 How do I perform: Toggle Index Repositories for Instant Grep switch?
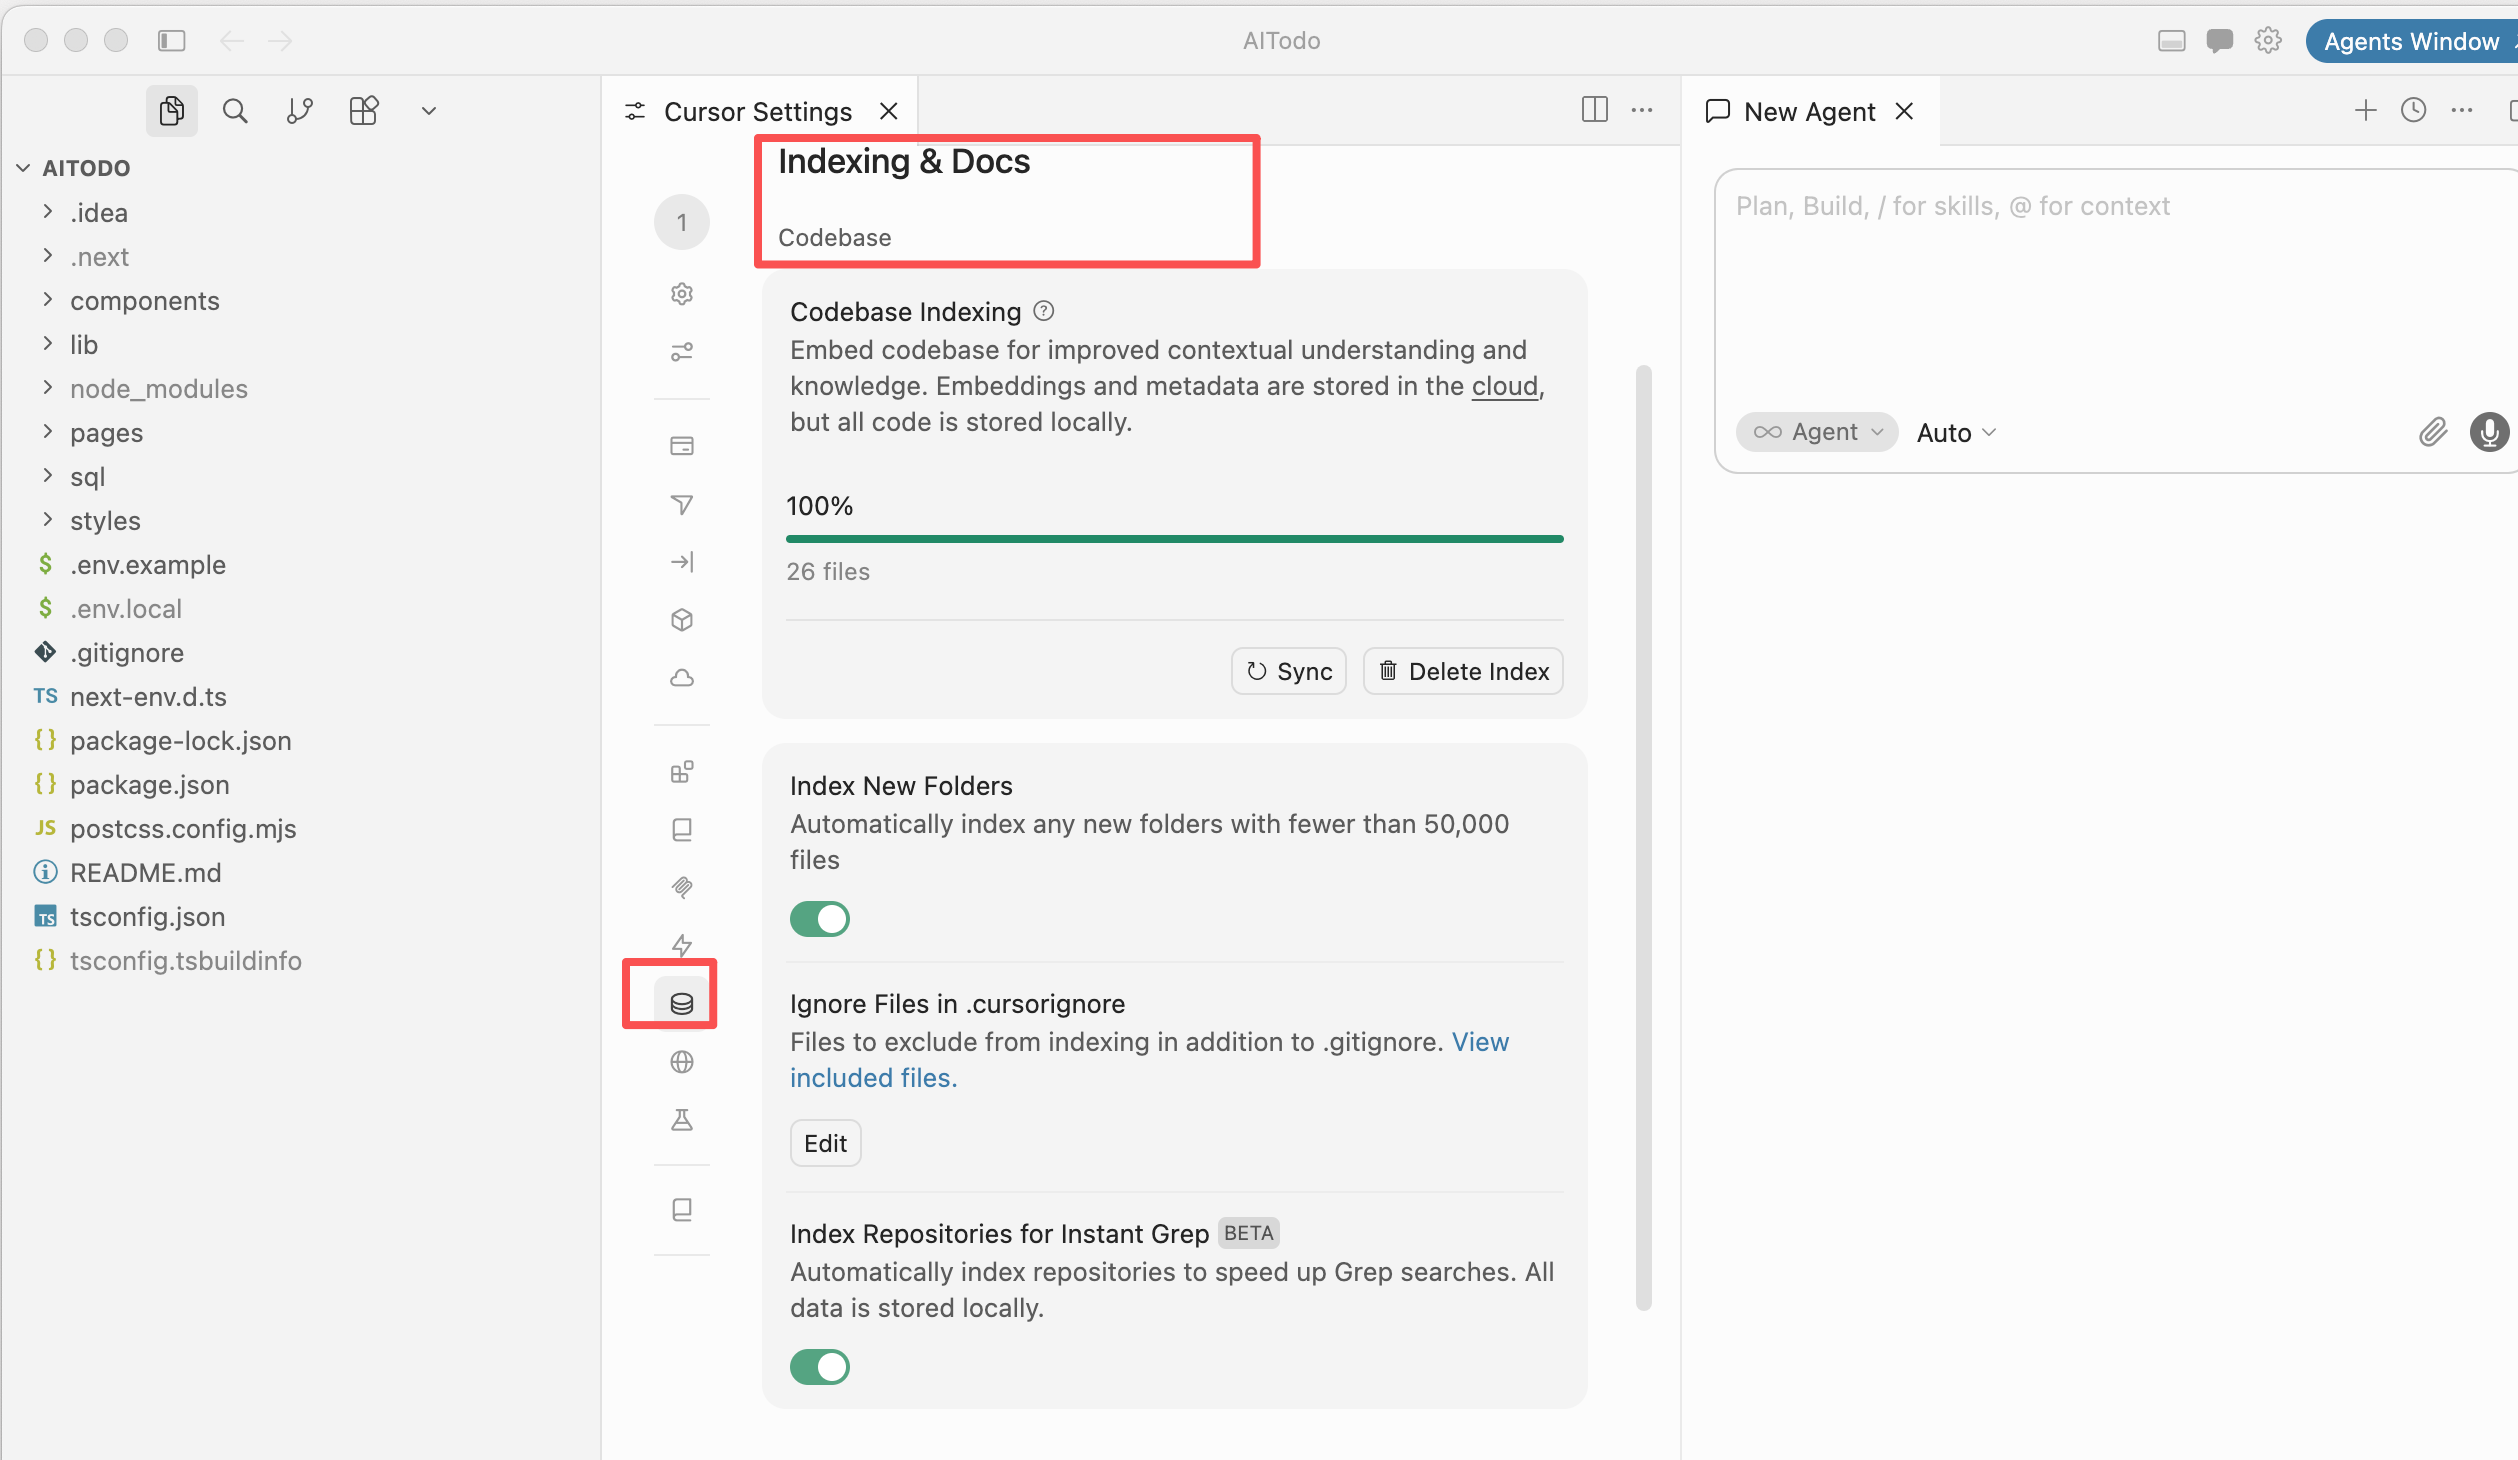tap(820, 1367)
